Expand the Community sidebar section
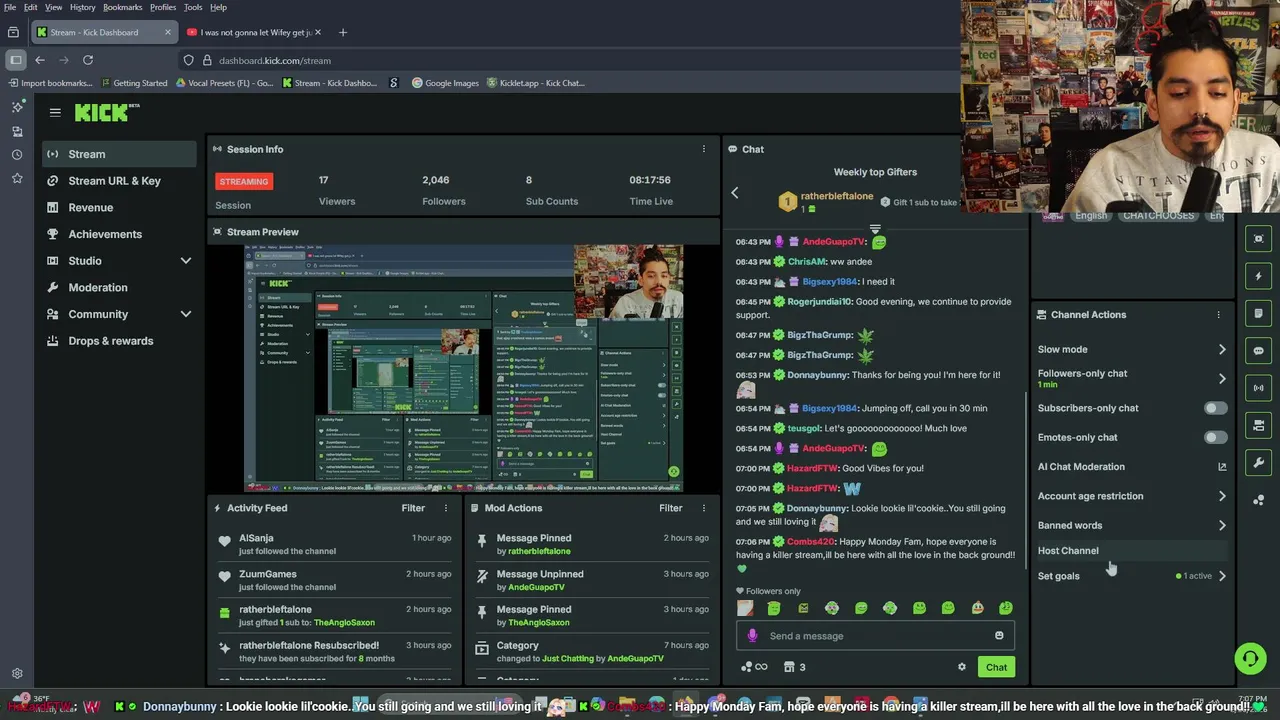Image resolution: width=1280 pixels, height=720 pixels. pos(119,314)
